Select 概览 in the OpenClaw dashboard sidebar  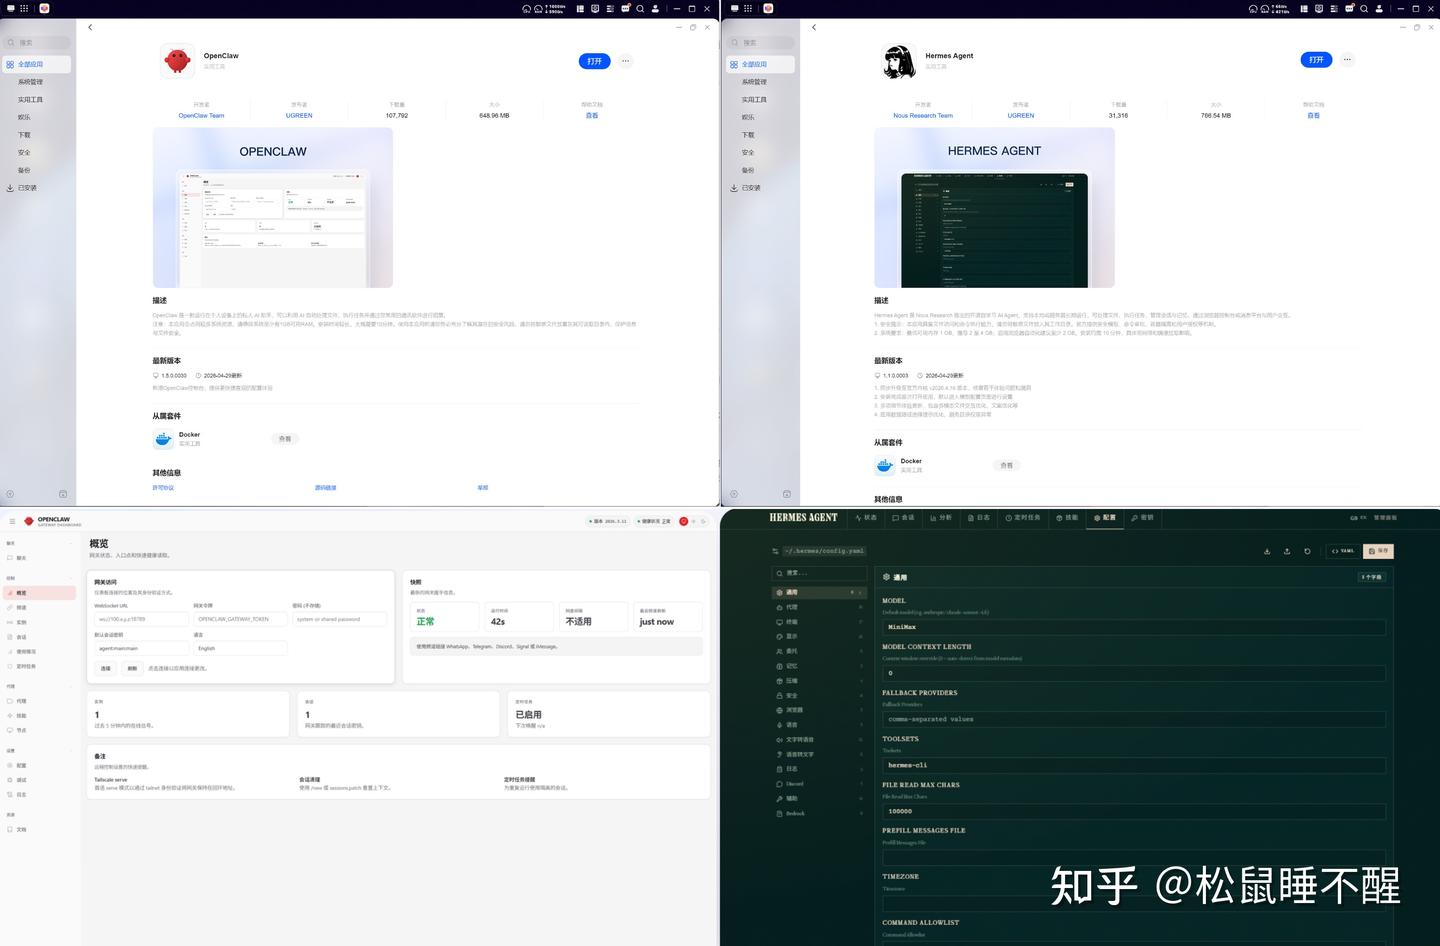pos(40,593)
